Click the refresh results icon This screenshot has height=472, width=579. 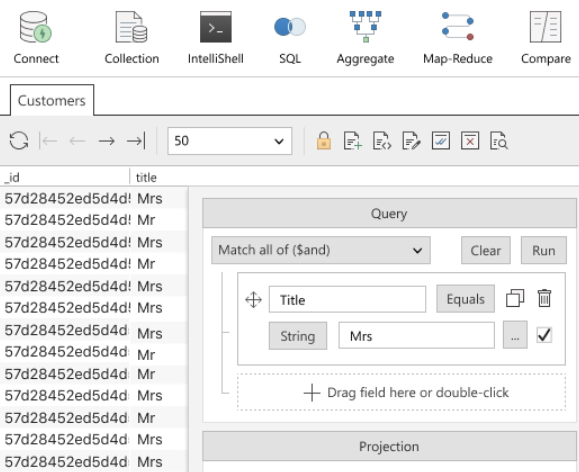coord(19,141)
